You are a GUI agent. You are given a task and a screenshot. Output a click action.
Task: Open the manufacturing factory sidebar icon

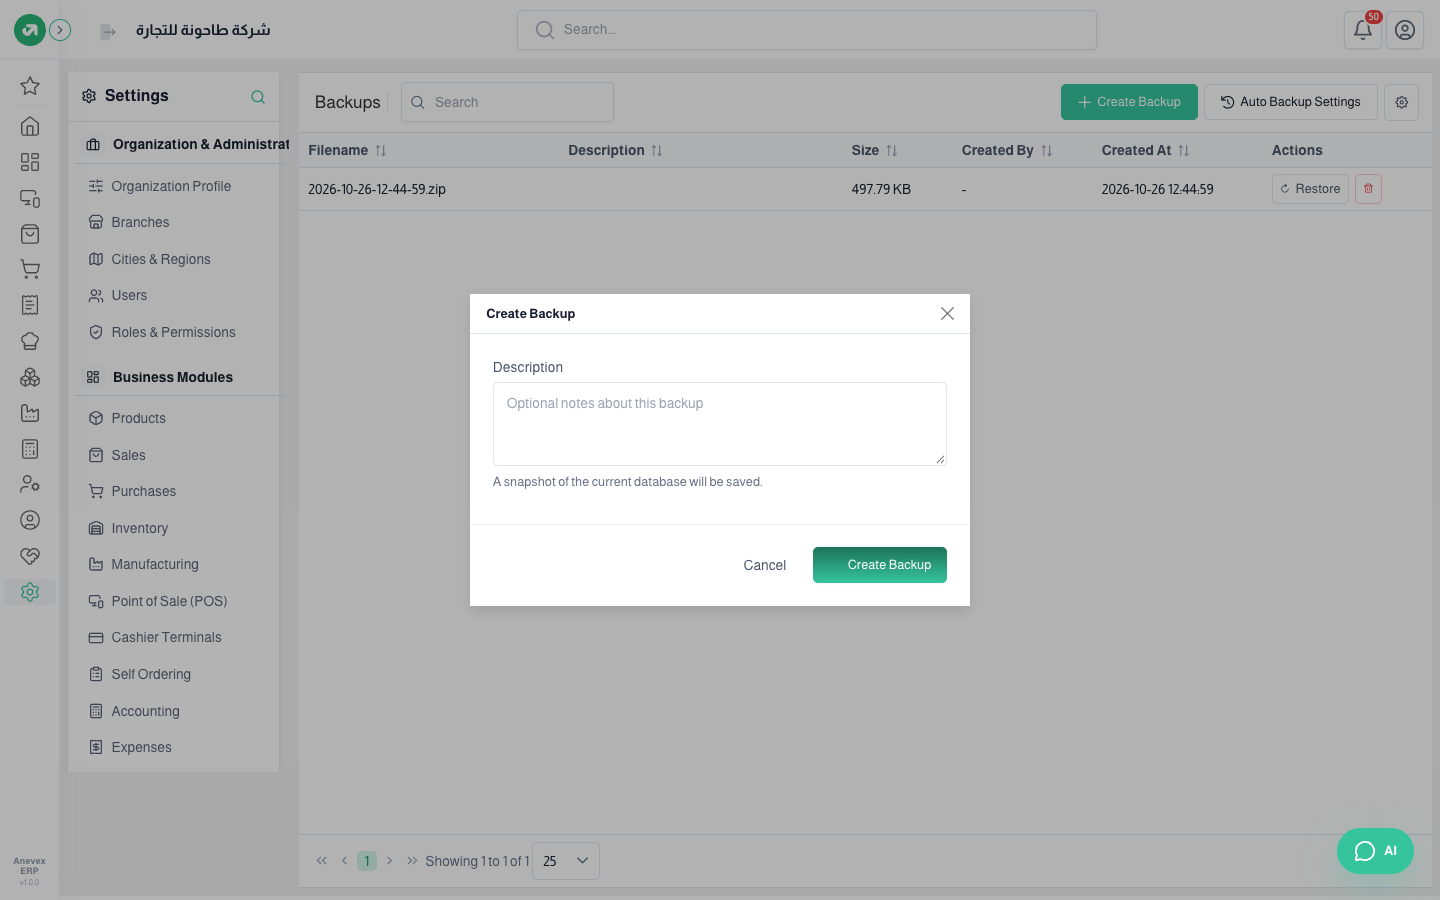(30, 413)
